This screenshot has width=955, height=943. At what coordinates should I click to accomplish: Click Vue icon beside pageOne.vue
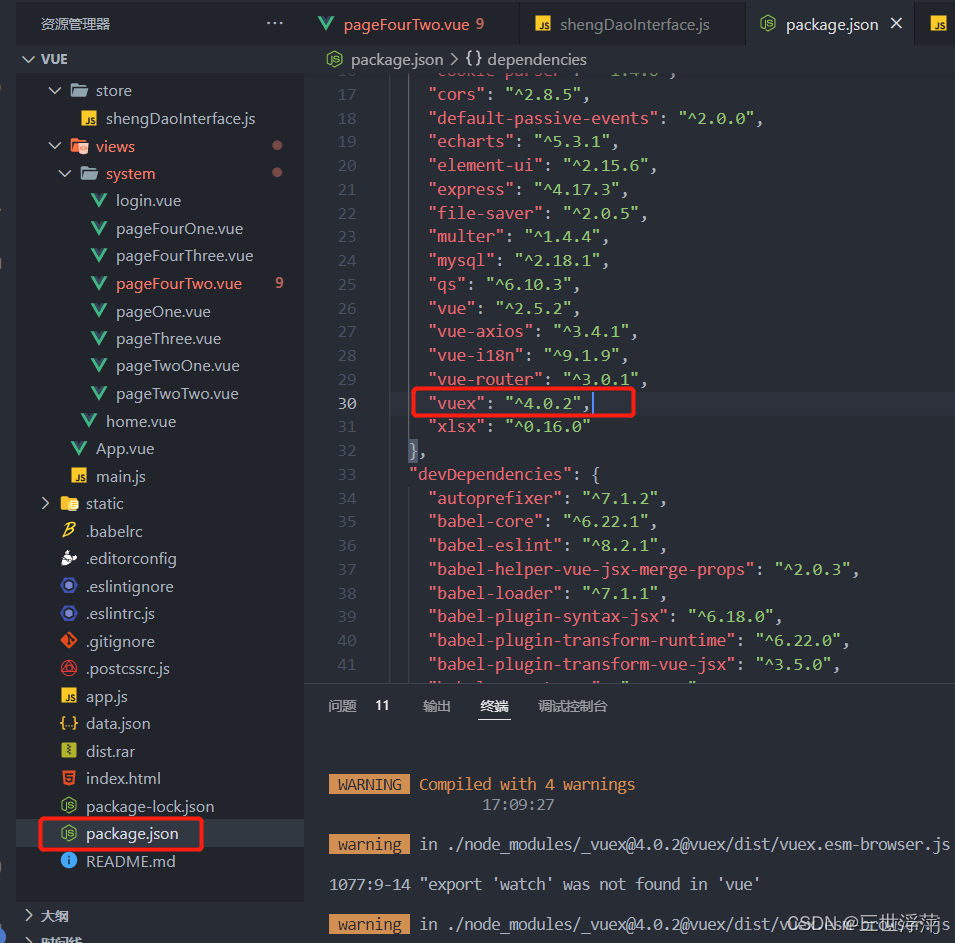[x=99, y=311]
